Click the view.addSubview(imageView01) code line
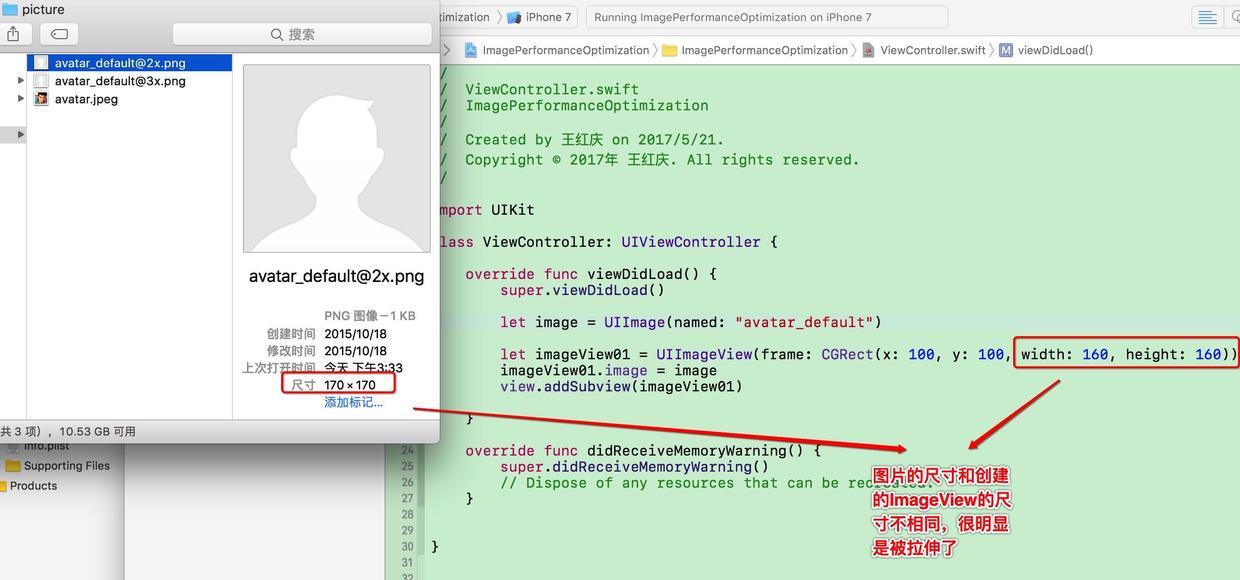 [x=621, y=386]
